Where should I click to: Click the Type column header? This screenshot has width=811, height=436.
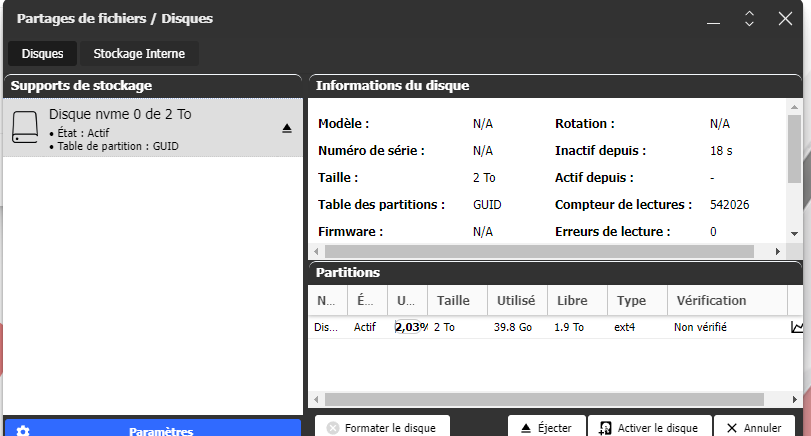[631, 300]
